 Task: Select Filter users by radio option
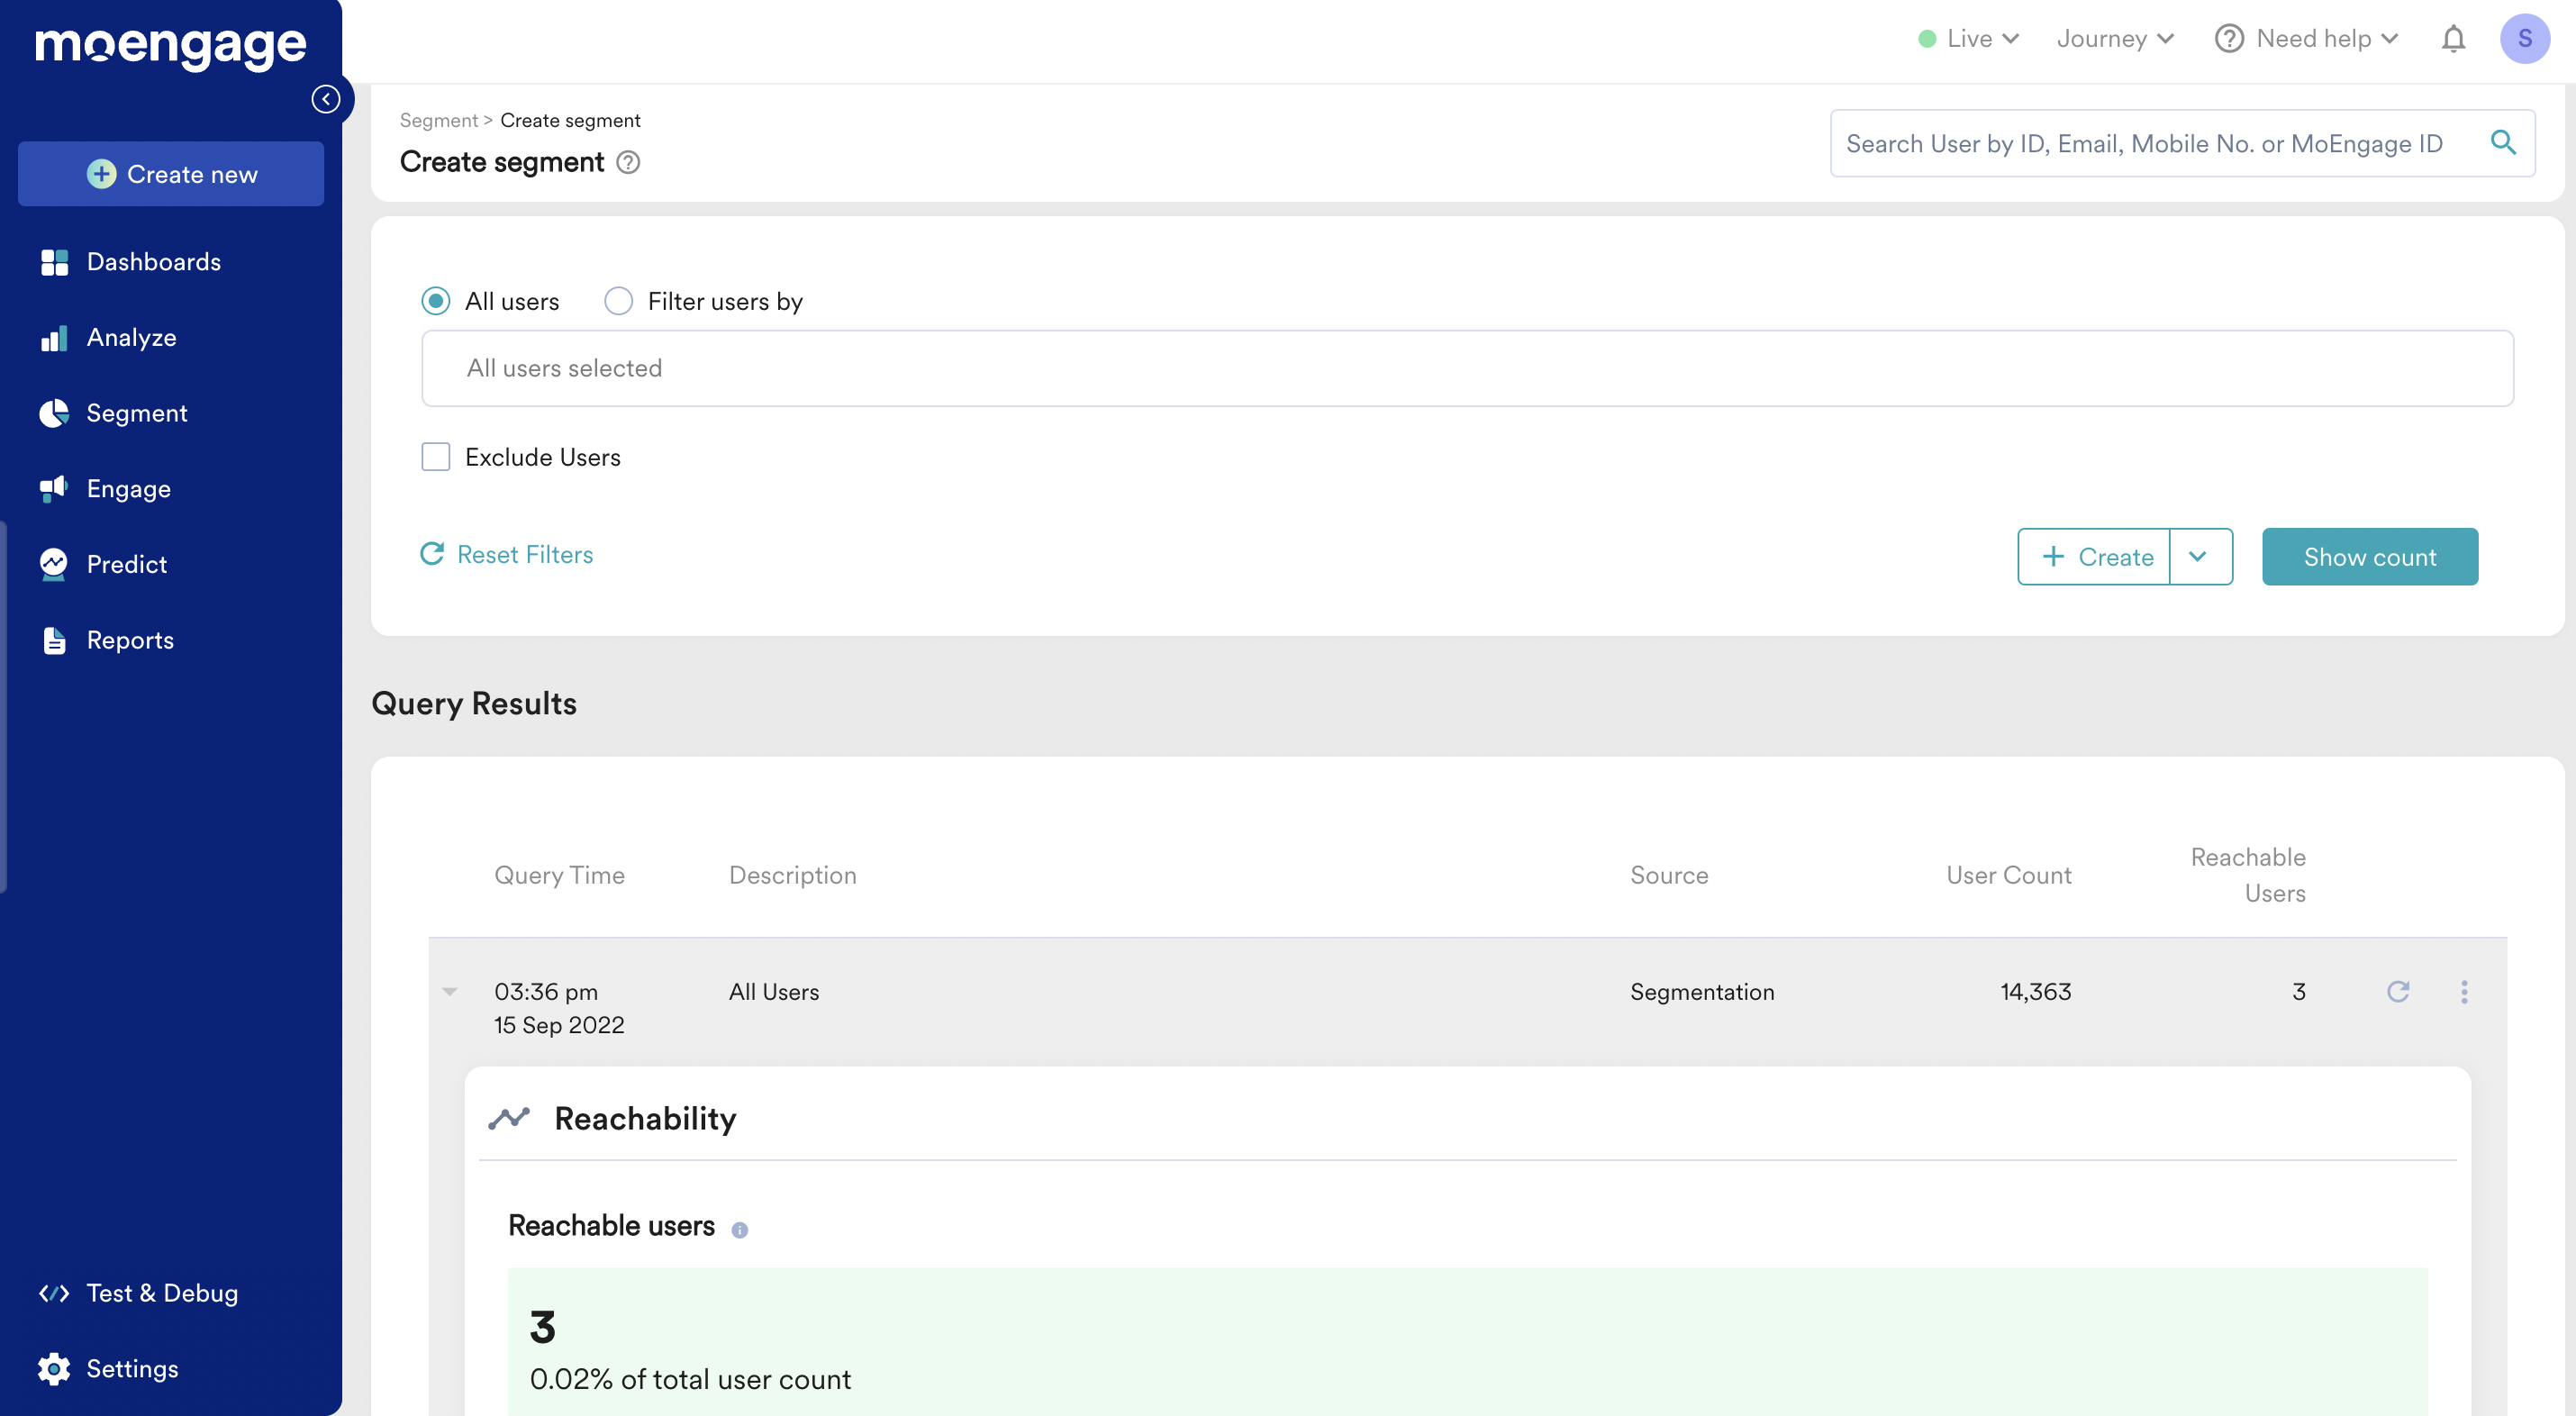[618, 301]
